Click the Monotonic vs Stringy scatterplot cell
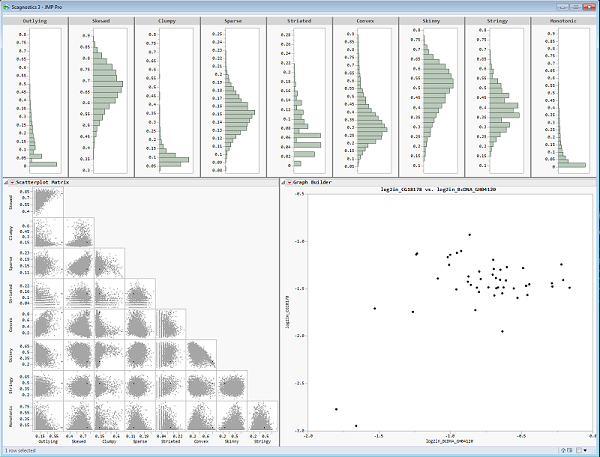Image resolution: width=600 pixels, height=457 pixels. click(x=262, y=416)
